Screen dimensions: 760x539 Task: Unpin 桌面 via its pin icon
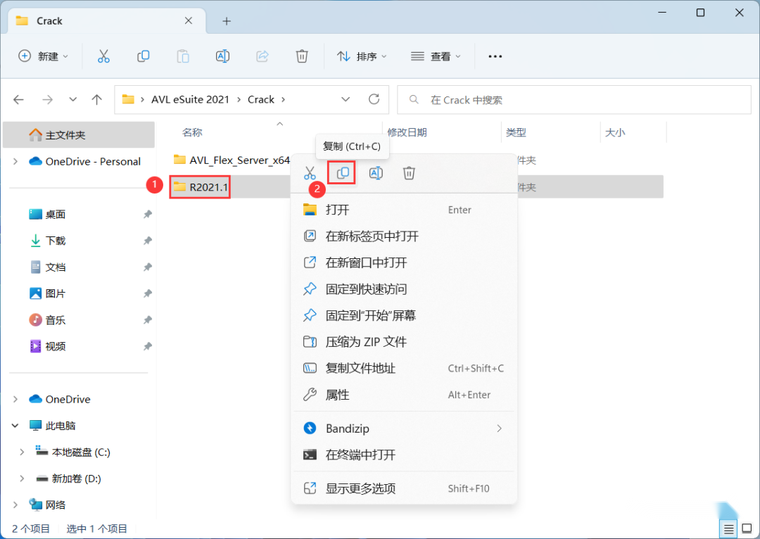[x=148, y=214]
